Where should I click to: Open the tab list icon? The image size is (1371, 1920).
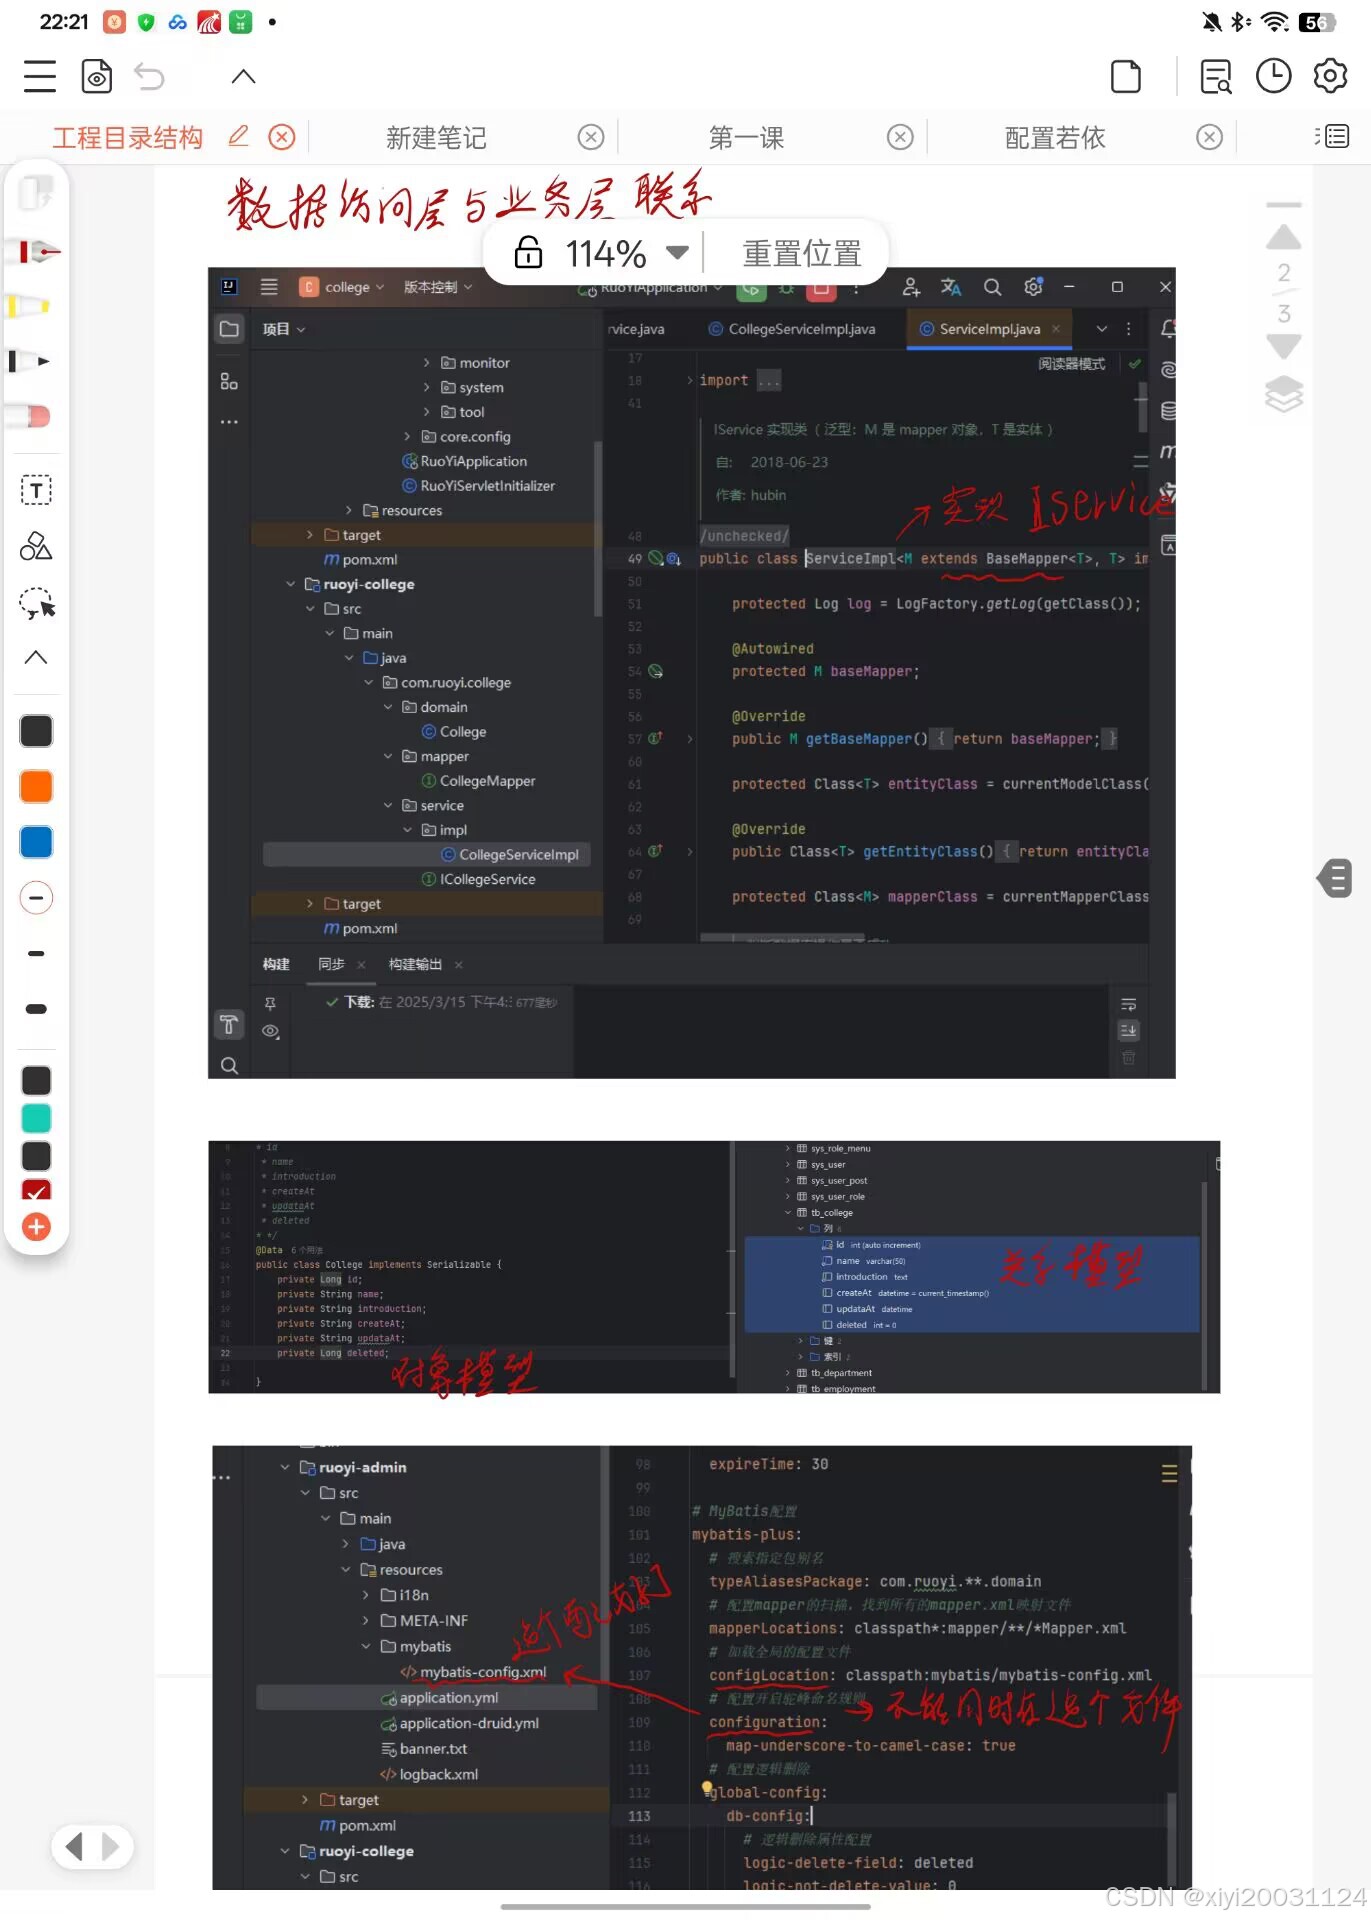click(1332, 137)
